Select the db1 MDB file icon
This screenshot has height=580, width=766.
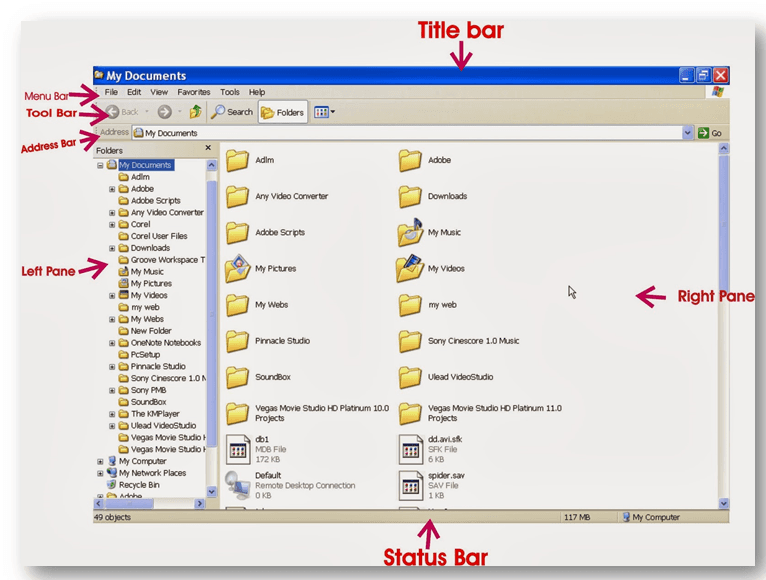click(238, 449)
